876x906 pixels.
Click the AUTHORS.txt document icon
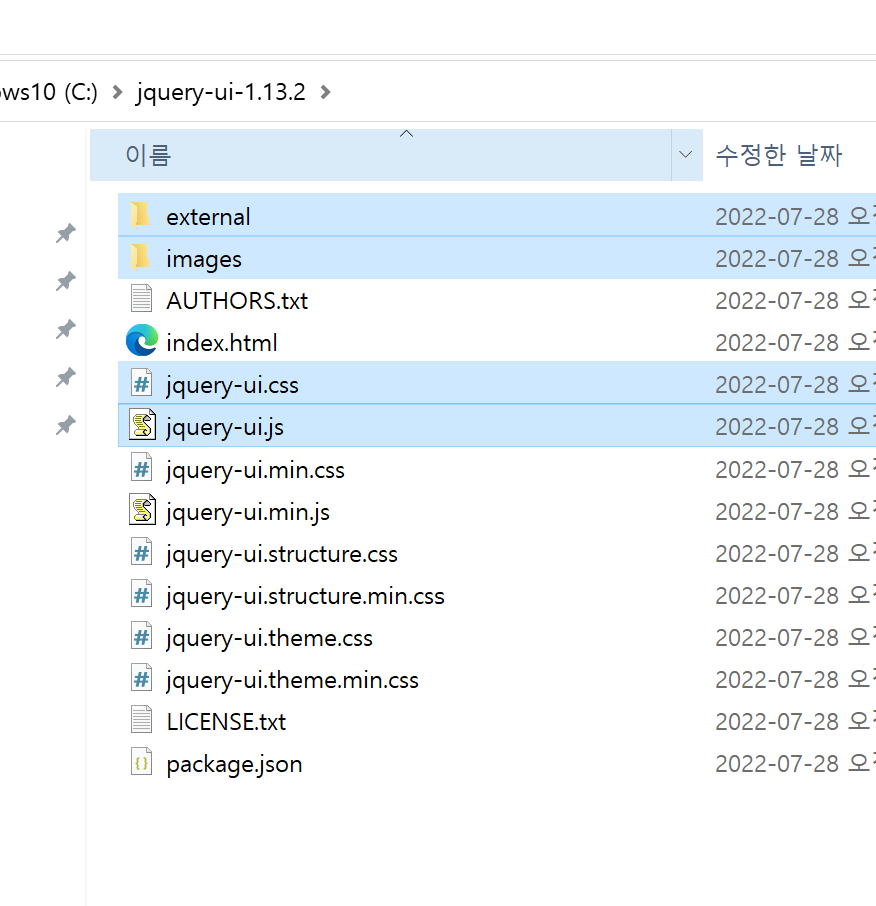(x=142, y=299)
